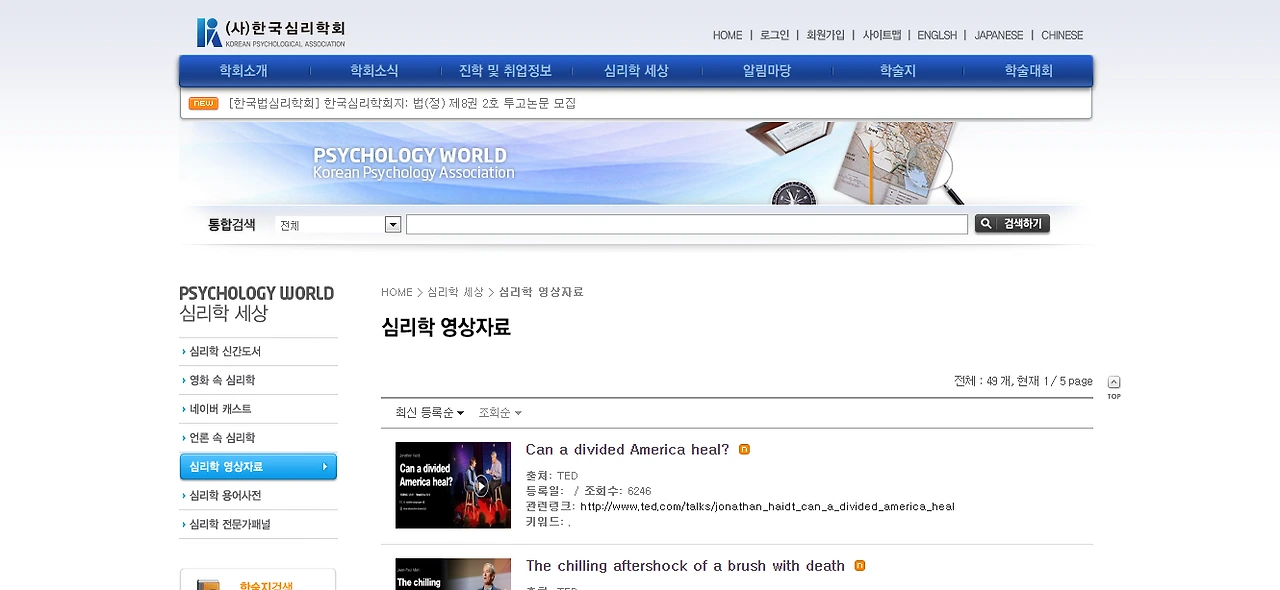Open the TED related link for the divided America talk
1280x590 pixels.
(767, 506)
